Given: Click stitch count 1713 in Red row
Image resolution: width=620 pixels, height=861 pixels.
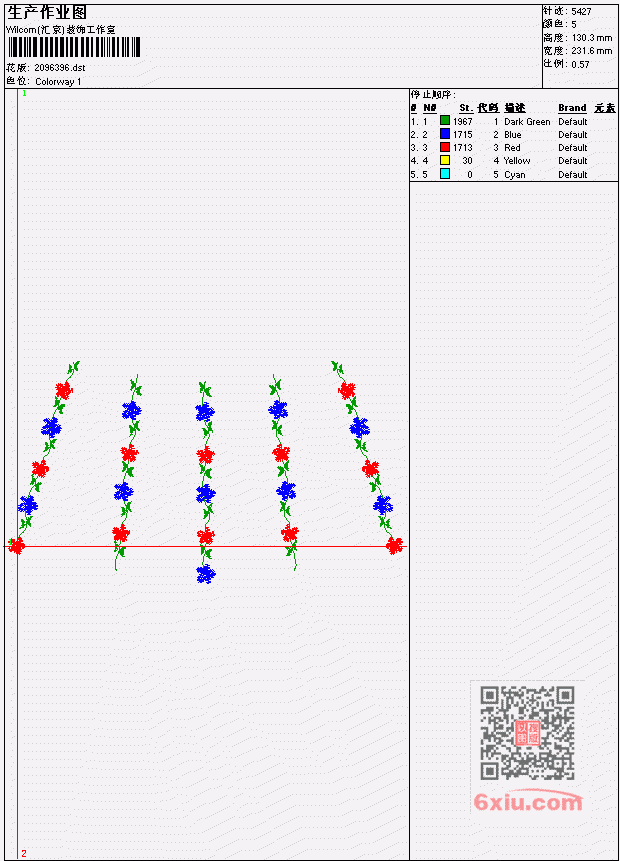Looking at the screenshot, I should click(x=462, y=148).
